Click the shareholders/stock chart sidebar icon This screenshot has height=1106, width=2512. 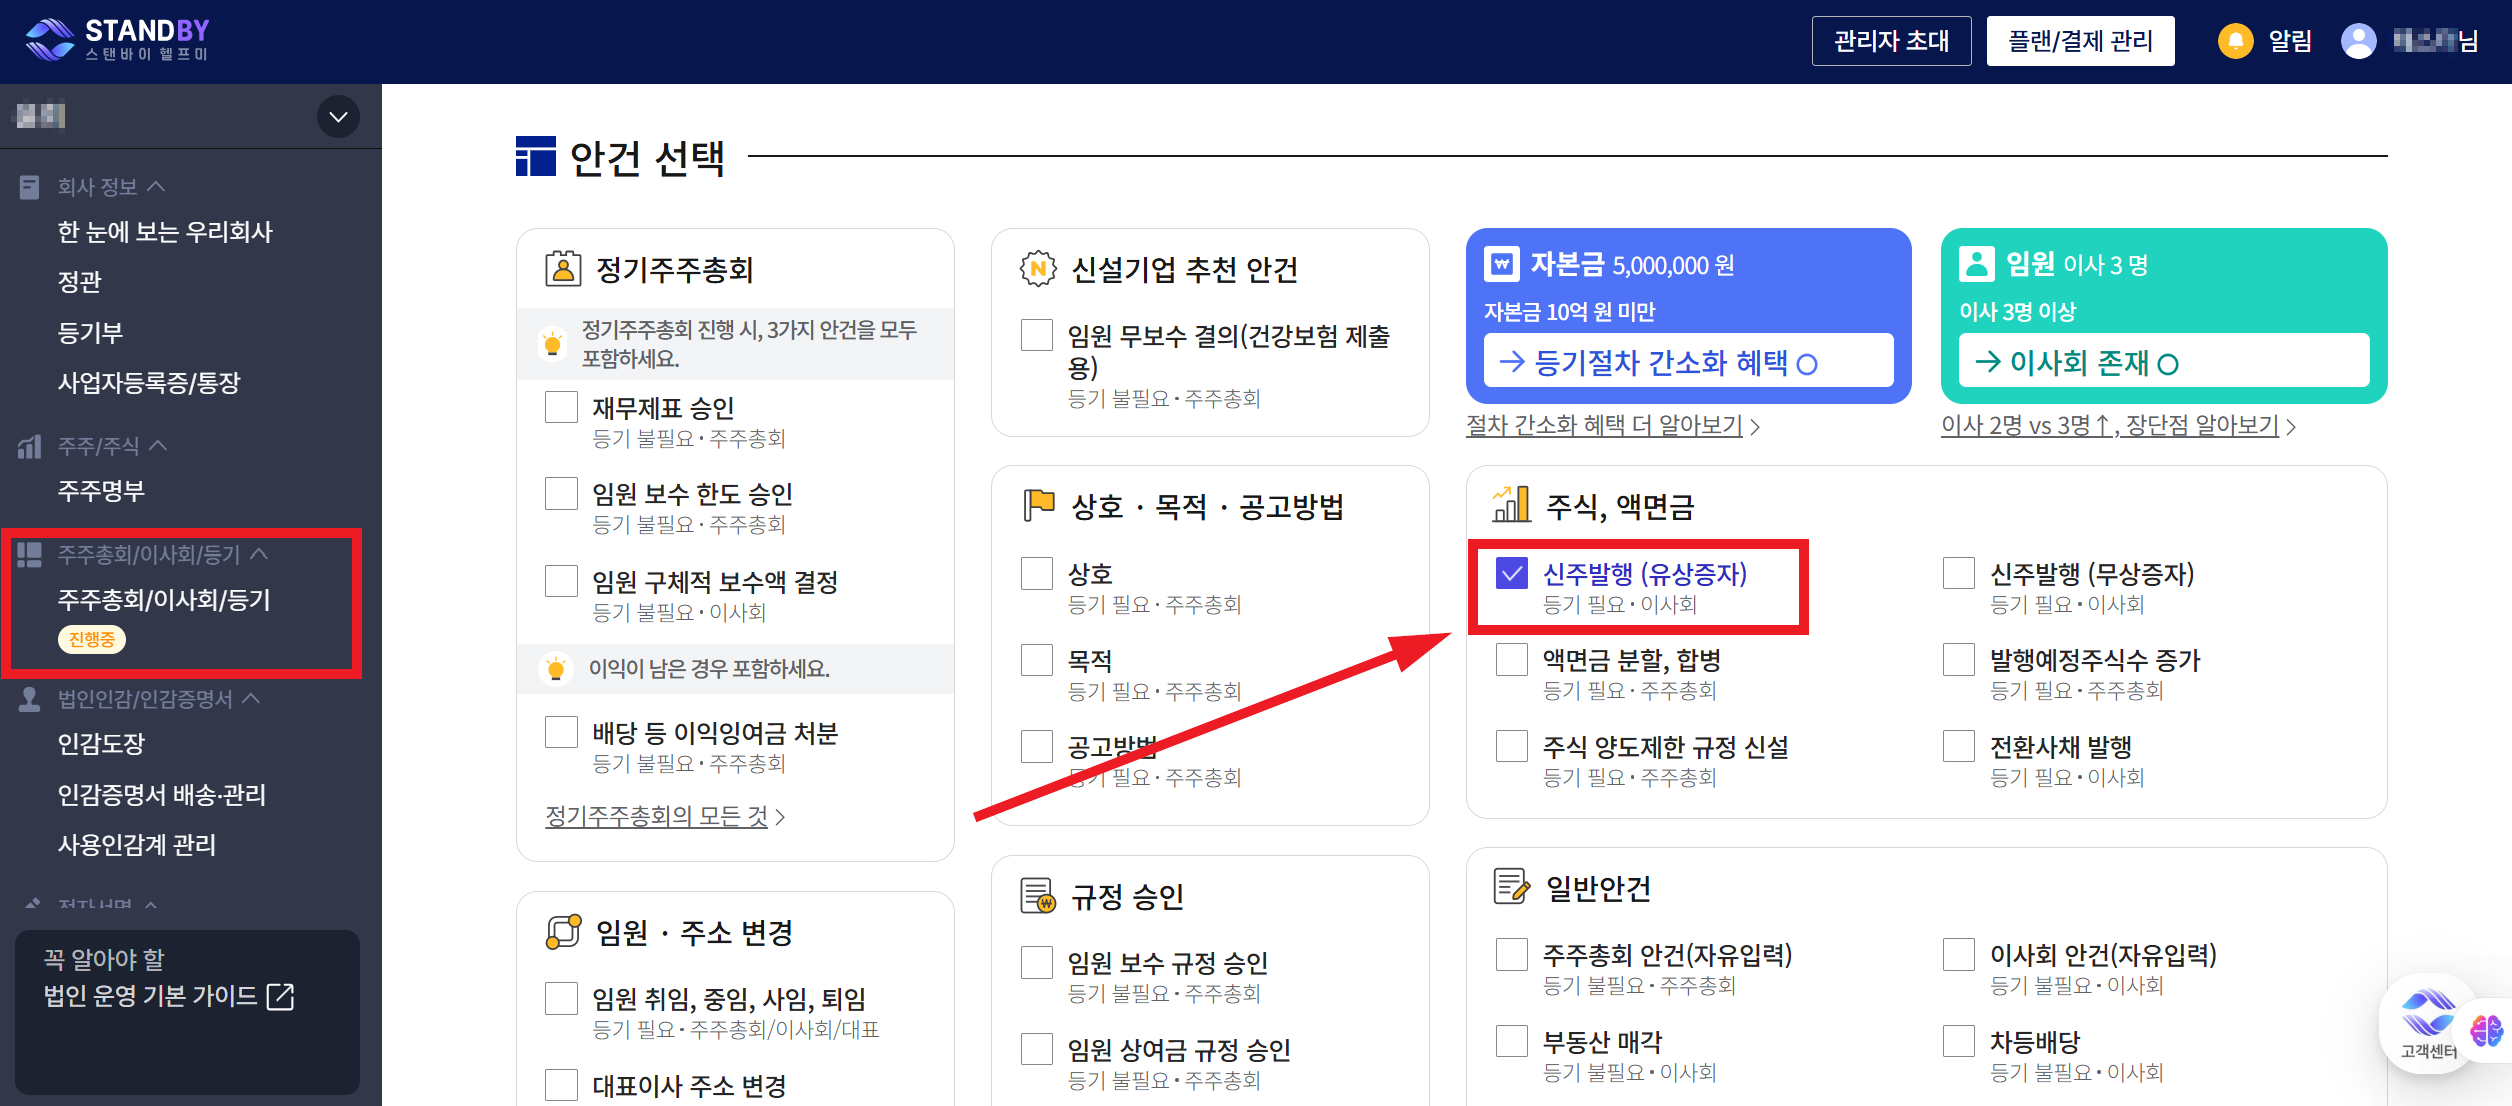(30, 446)
